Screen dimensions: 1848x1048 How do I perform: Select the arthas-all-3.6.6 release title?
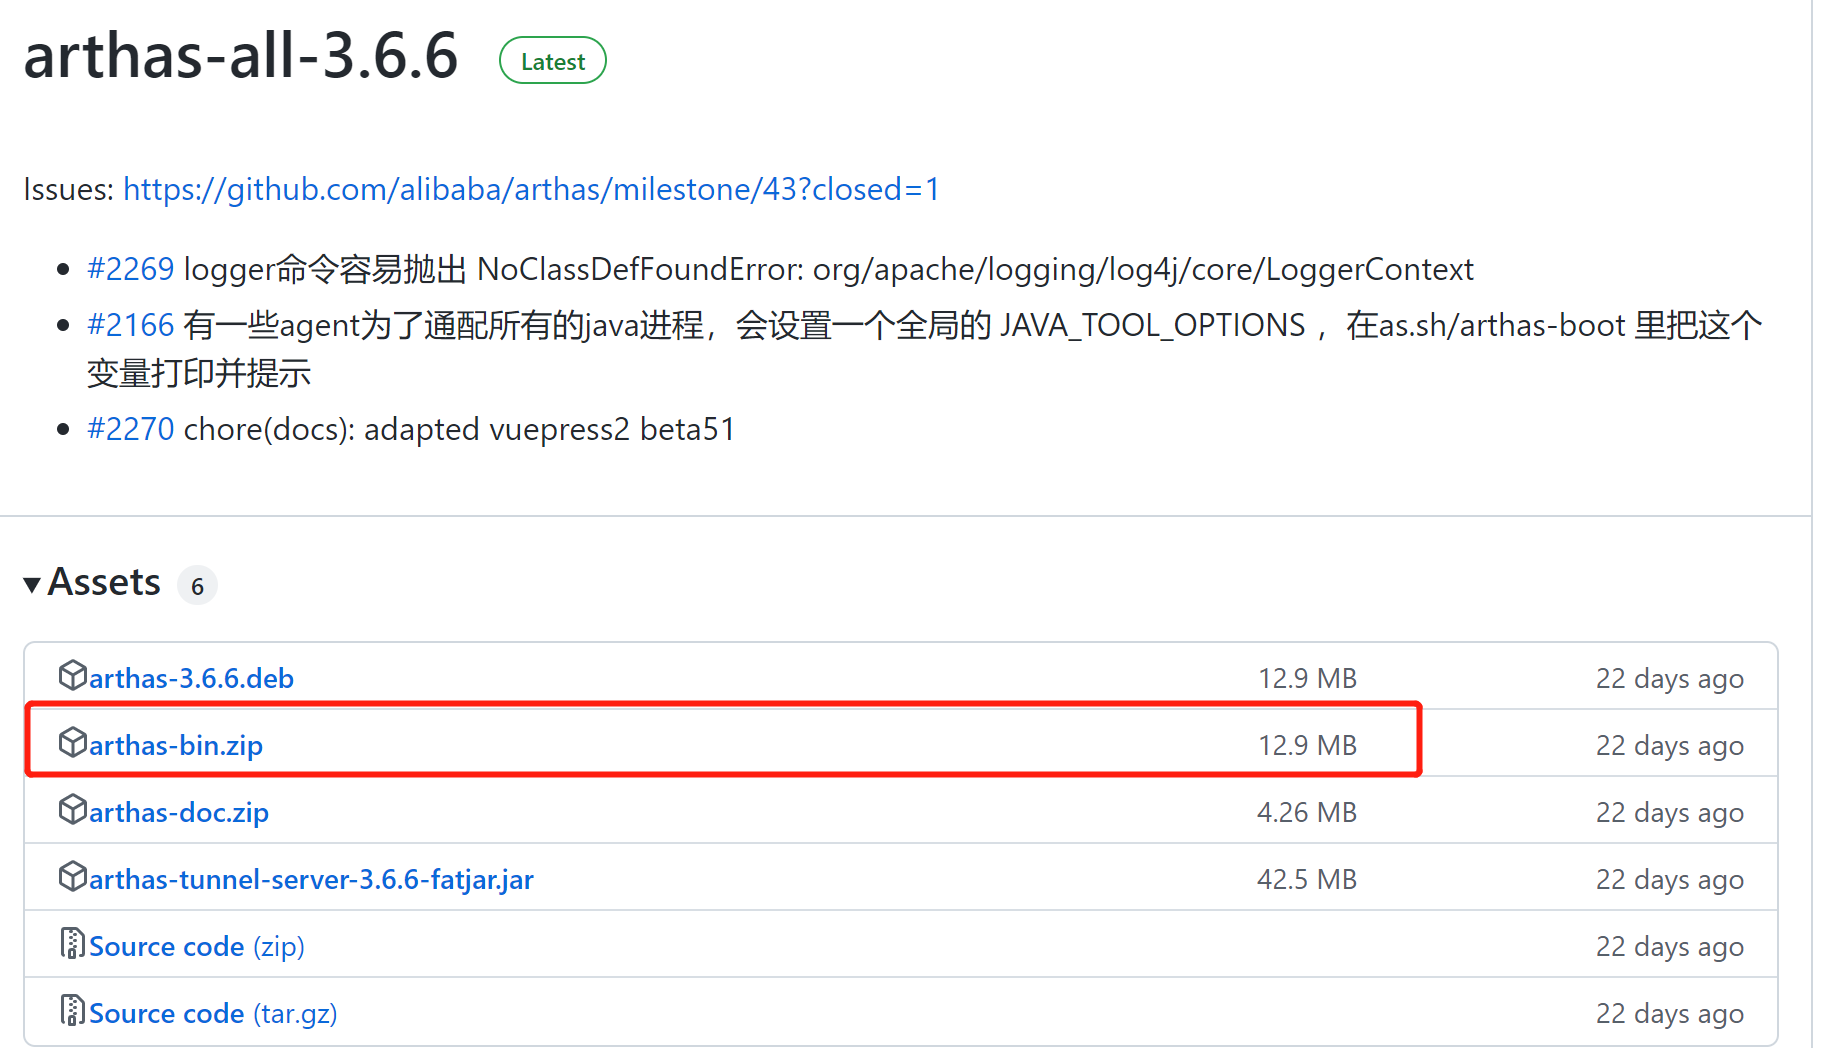coord(240,58)
